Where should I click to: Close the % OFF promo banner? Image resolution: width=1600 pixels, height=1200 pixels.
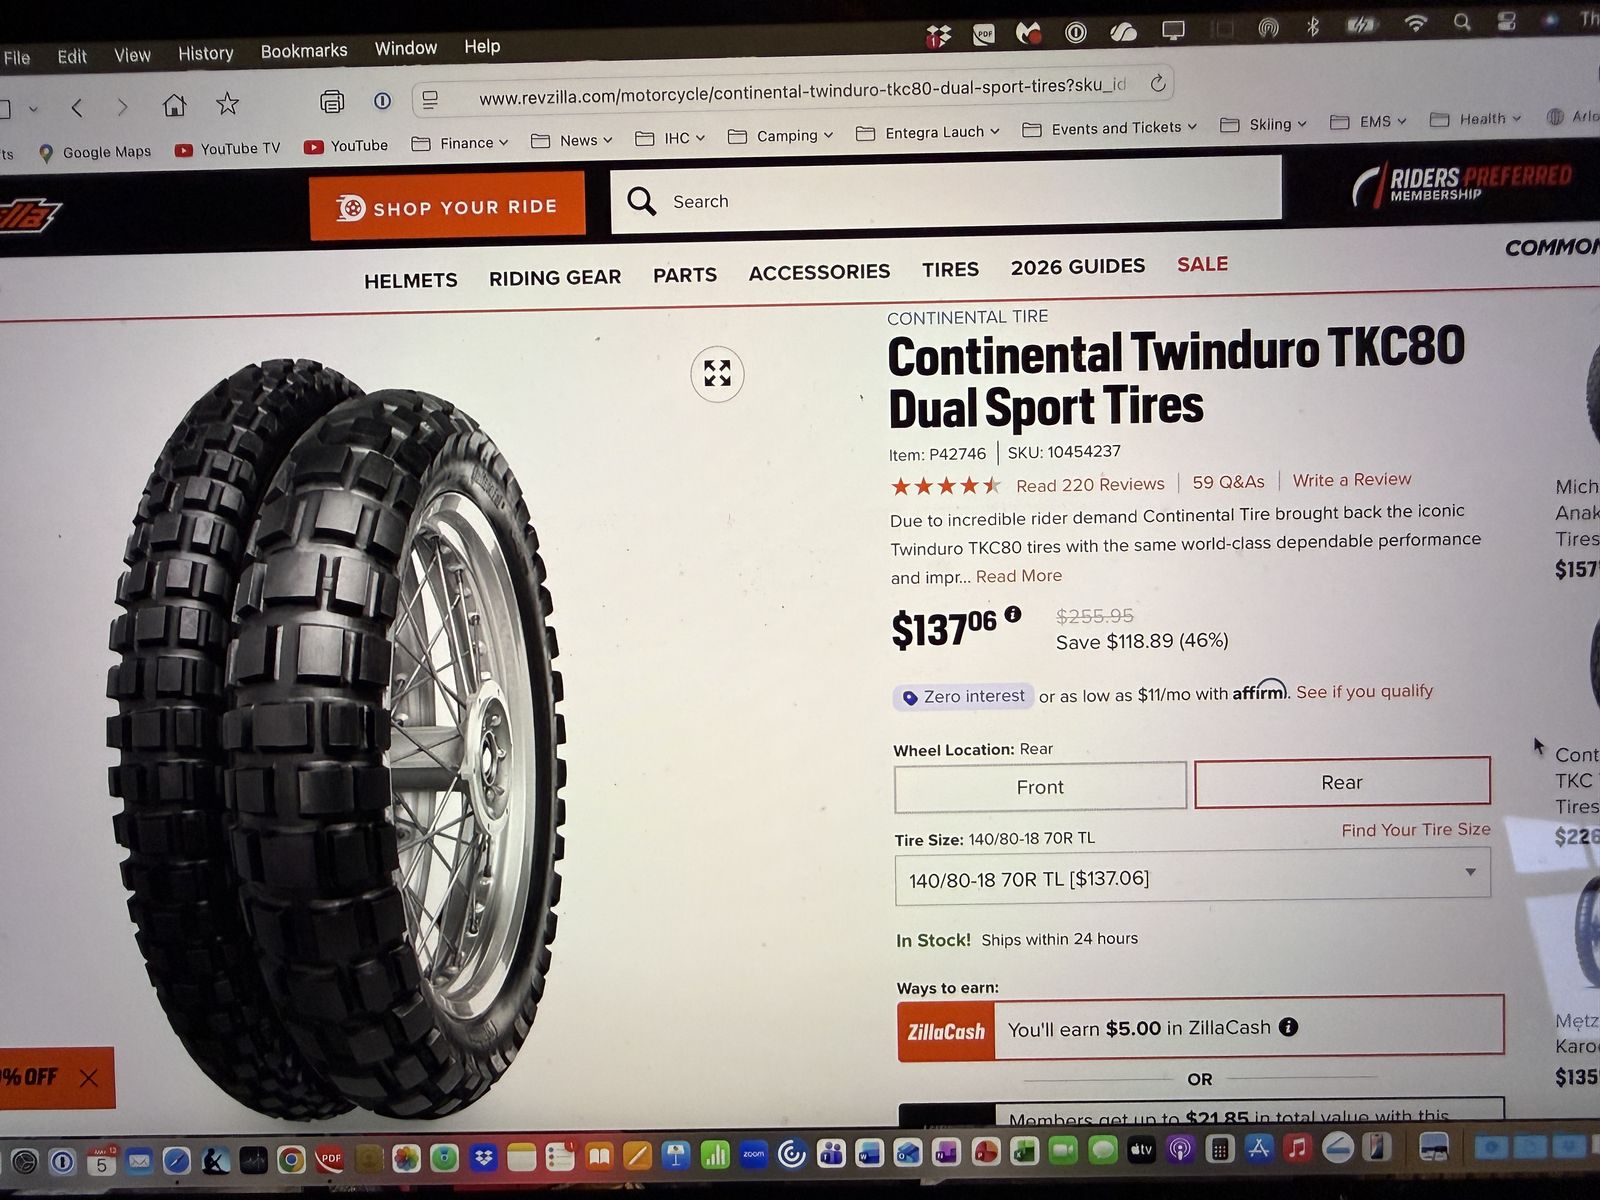(89, 1077)
